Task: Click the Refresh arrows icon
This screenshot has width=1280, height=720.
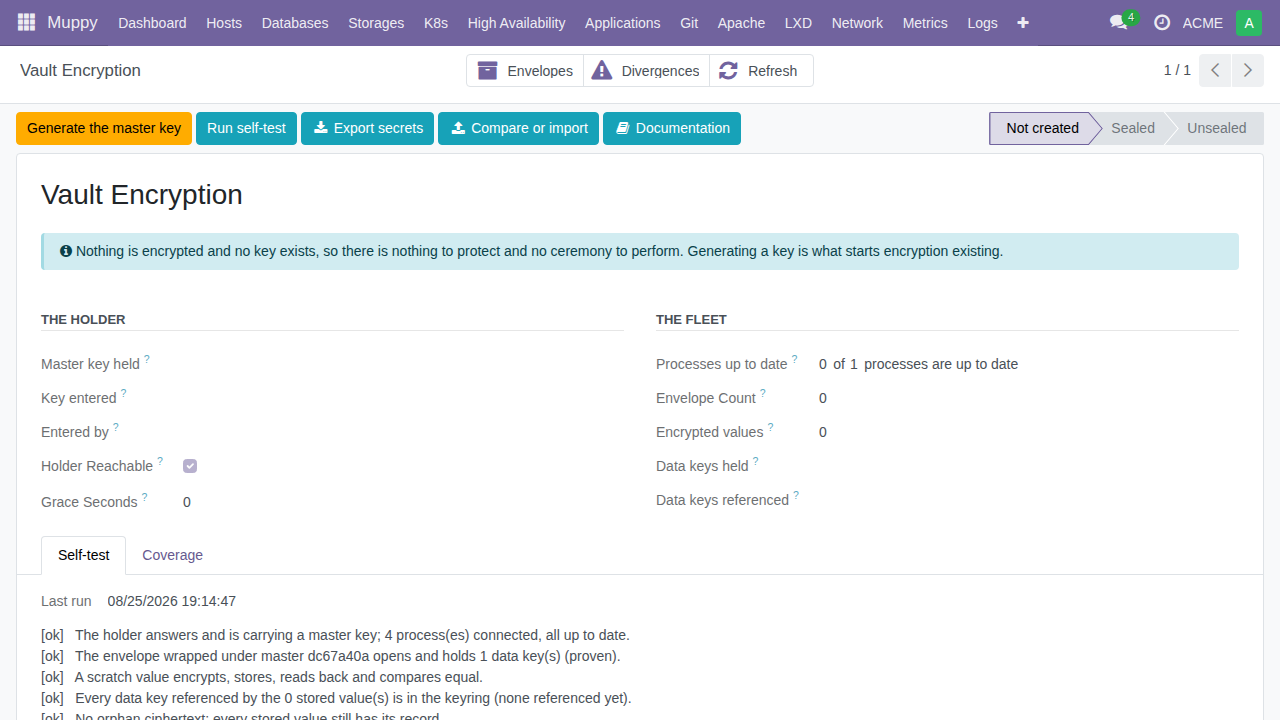Action: (x=728, y=70)
